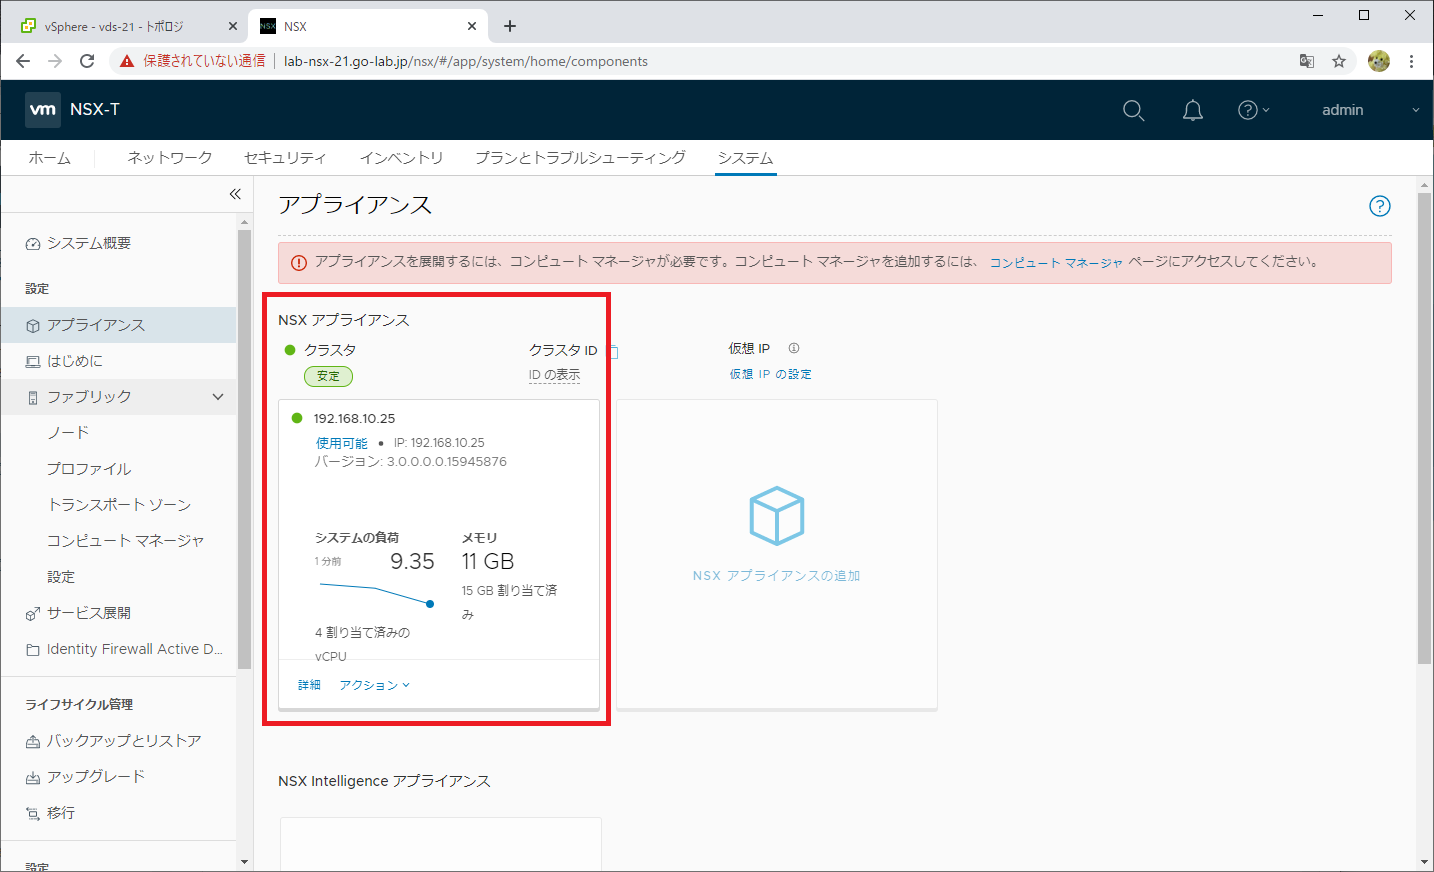Click the page help icon next to アプライアンス
This screenshot has height=872, width=1434.
coord(1380,206)
